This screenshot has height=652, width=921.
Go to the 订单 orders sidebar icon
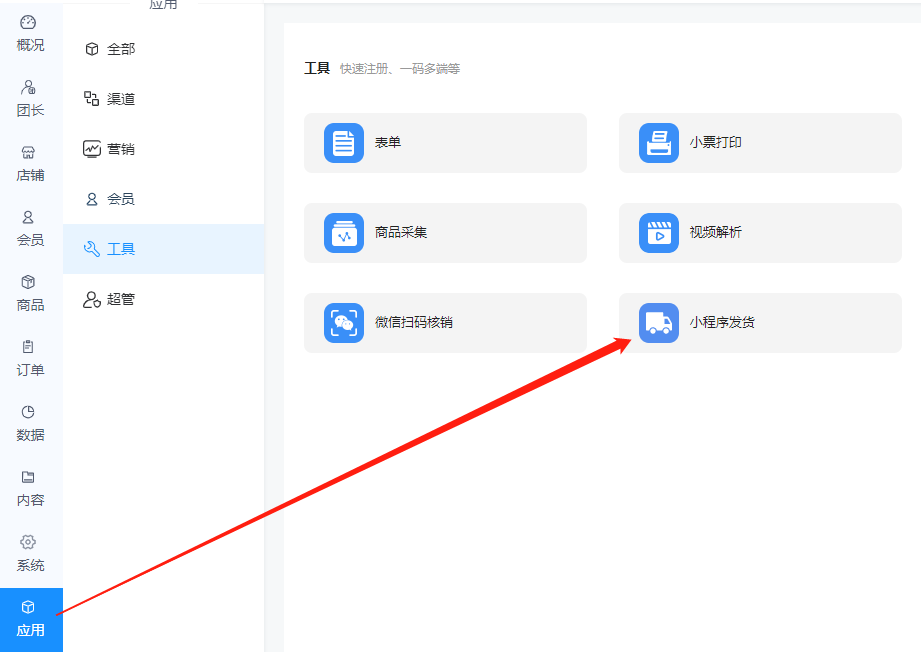coord(28,347)
